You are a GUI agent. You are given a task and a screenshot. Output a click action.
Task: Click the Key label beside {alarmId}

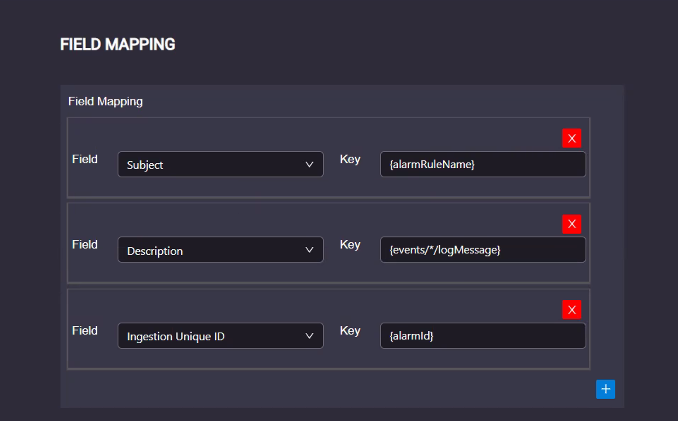350,331
